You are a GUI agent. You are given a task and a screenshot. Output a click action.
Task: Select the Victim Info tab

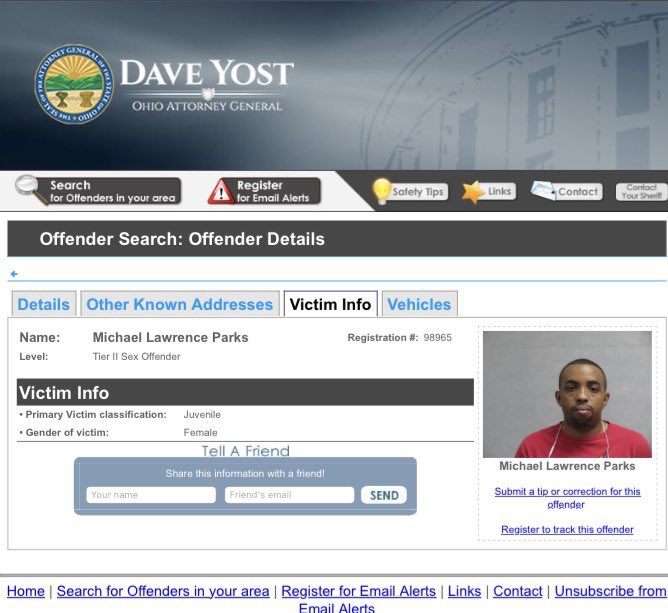[x=331, y=304]
